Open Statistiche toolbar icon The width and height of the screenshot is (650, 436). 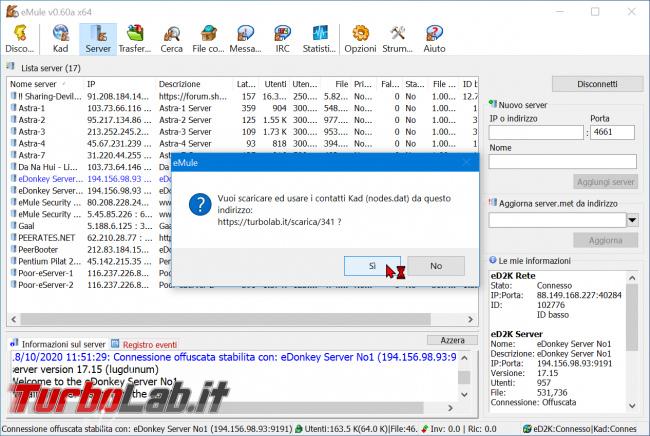point(319,33)
